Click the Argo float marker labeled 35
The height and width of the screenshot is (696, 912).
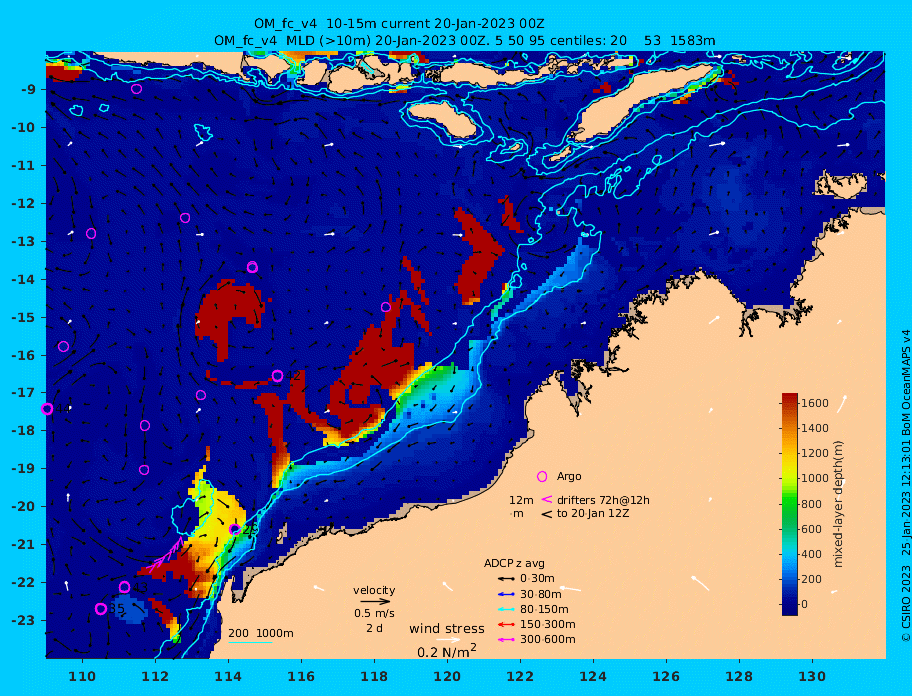tap(101, 609)
